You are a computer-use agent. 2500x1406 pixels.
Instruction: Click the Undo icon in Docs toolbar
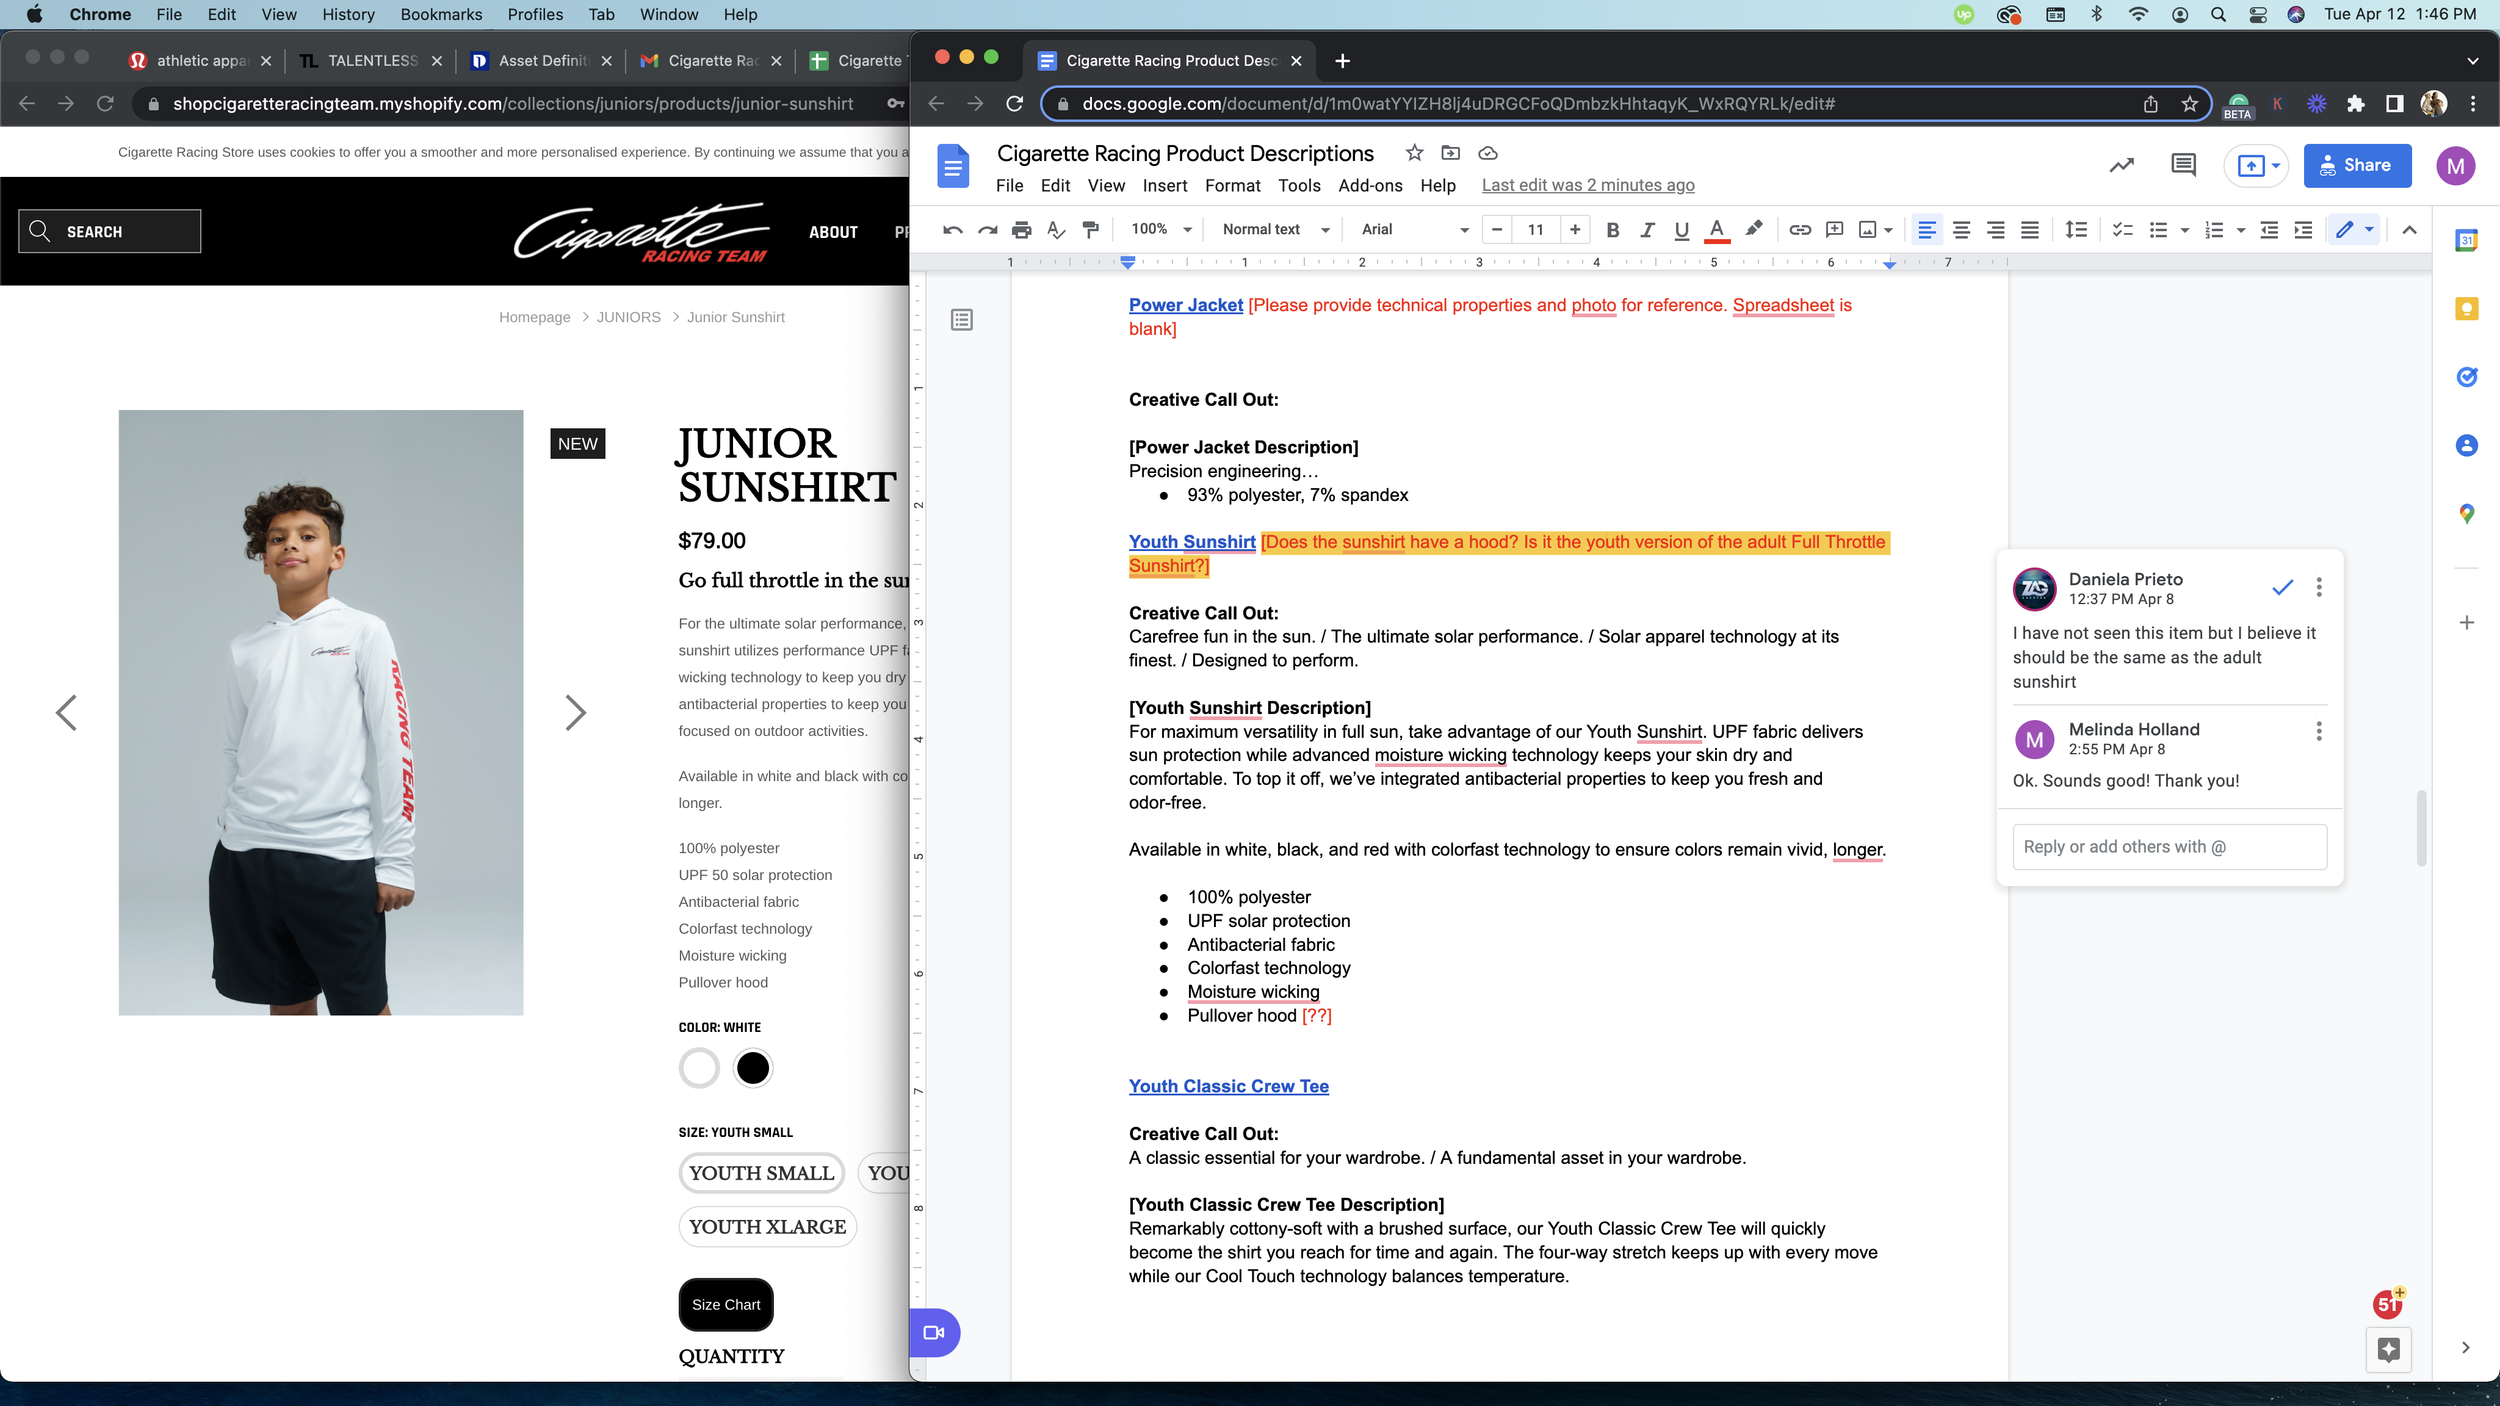pyautogui.click(x=952, y=230)
